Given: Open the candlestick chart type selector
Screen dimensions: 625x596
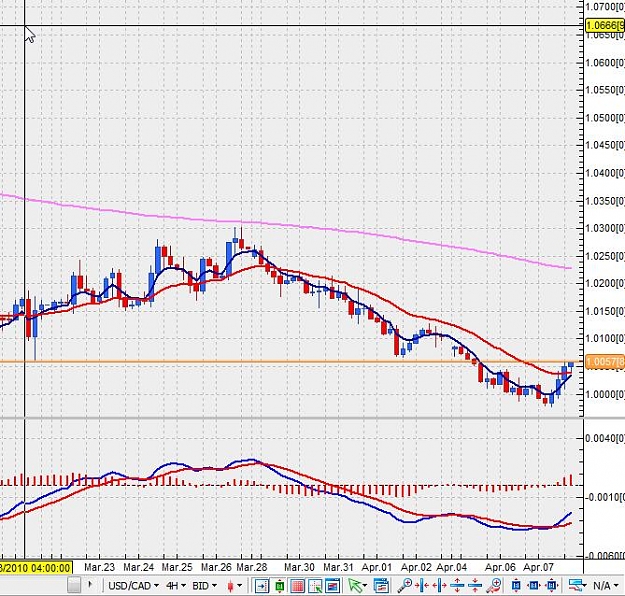Looking at the screenshot, I should 230,586.
